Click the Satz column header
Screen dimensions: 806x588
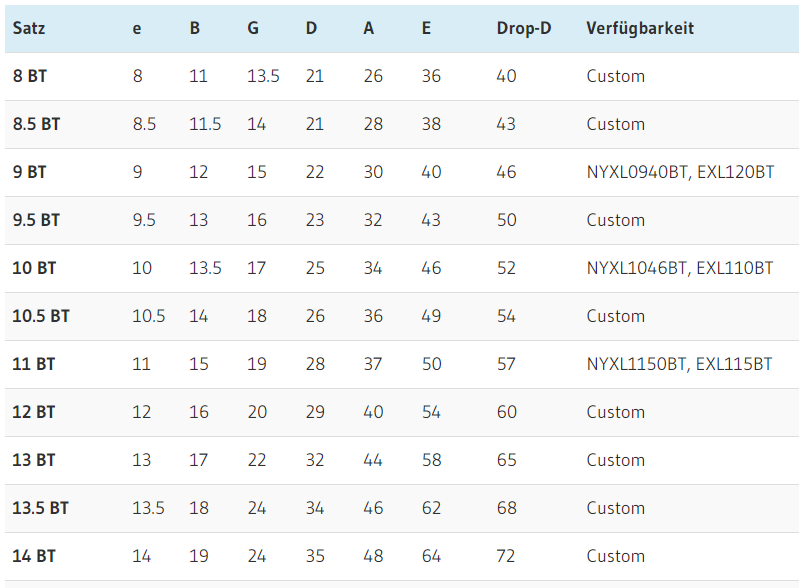tap(29, 28)
